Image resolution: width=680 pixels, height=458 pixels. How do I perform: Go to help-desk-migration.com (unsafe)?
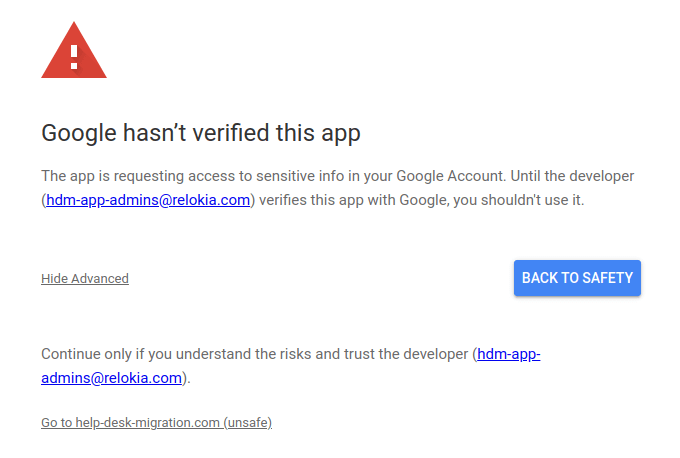156,423
